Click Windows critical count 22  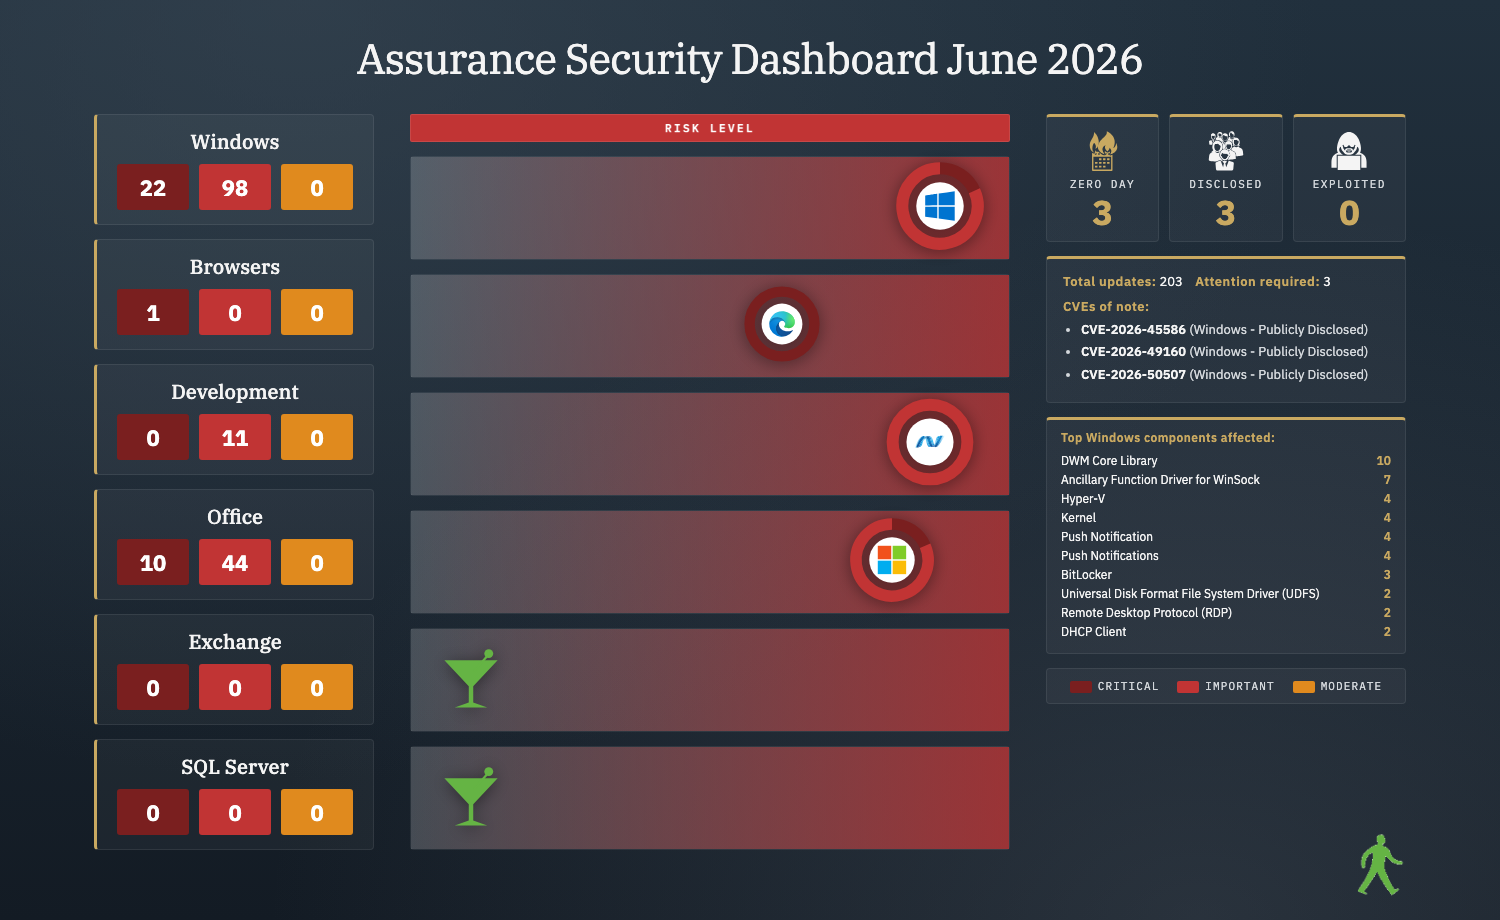tap(153, 187)
